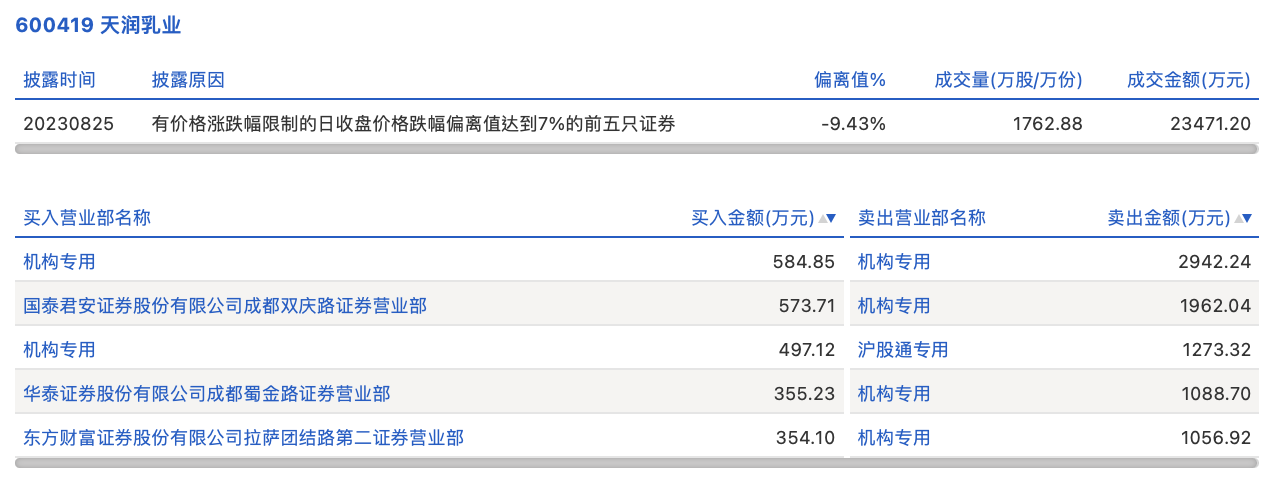Select 东方财富证券拉萨团结路第二证券营业部
Screen dimensions: 1282x488
pyautogui.click(x=244, y=438)
